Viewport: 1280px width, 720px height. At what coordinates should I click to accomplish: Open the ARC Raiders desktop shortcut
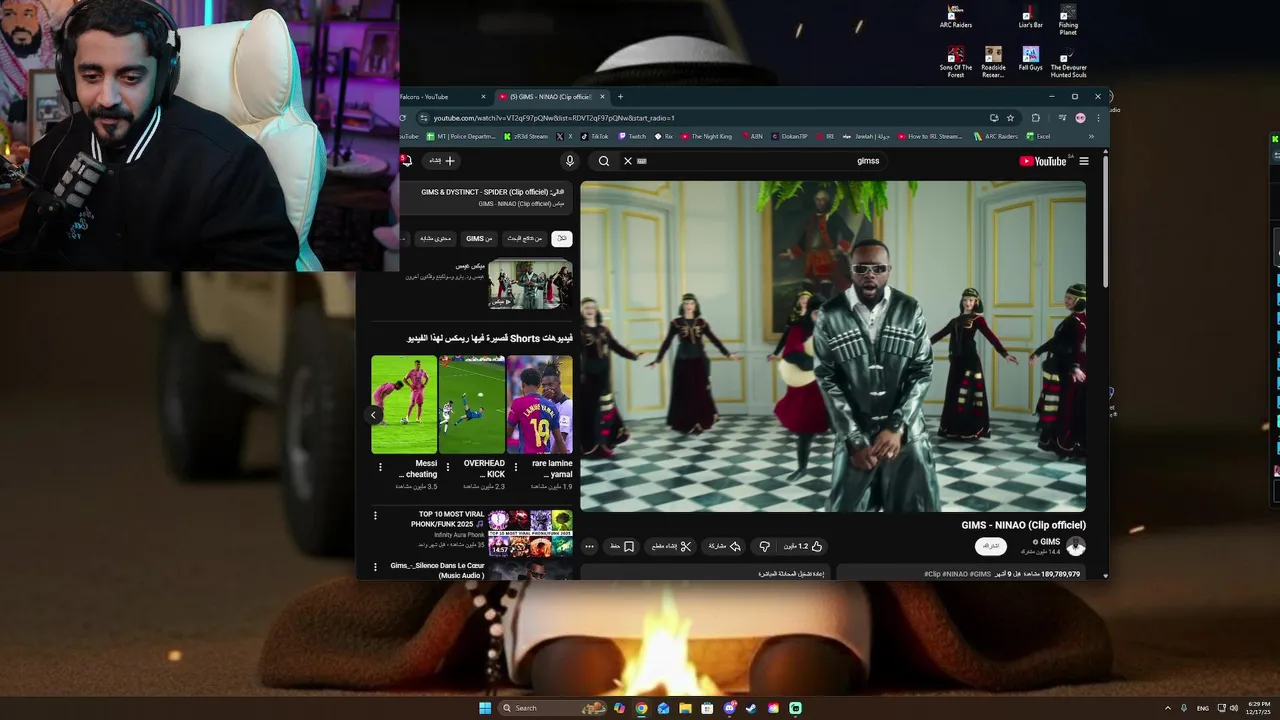tap(956, 16)
